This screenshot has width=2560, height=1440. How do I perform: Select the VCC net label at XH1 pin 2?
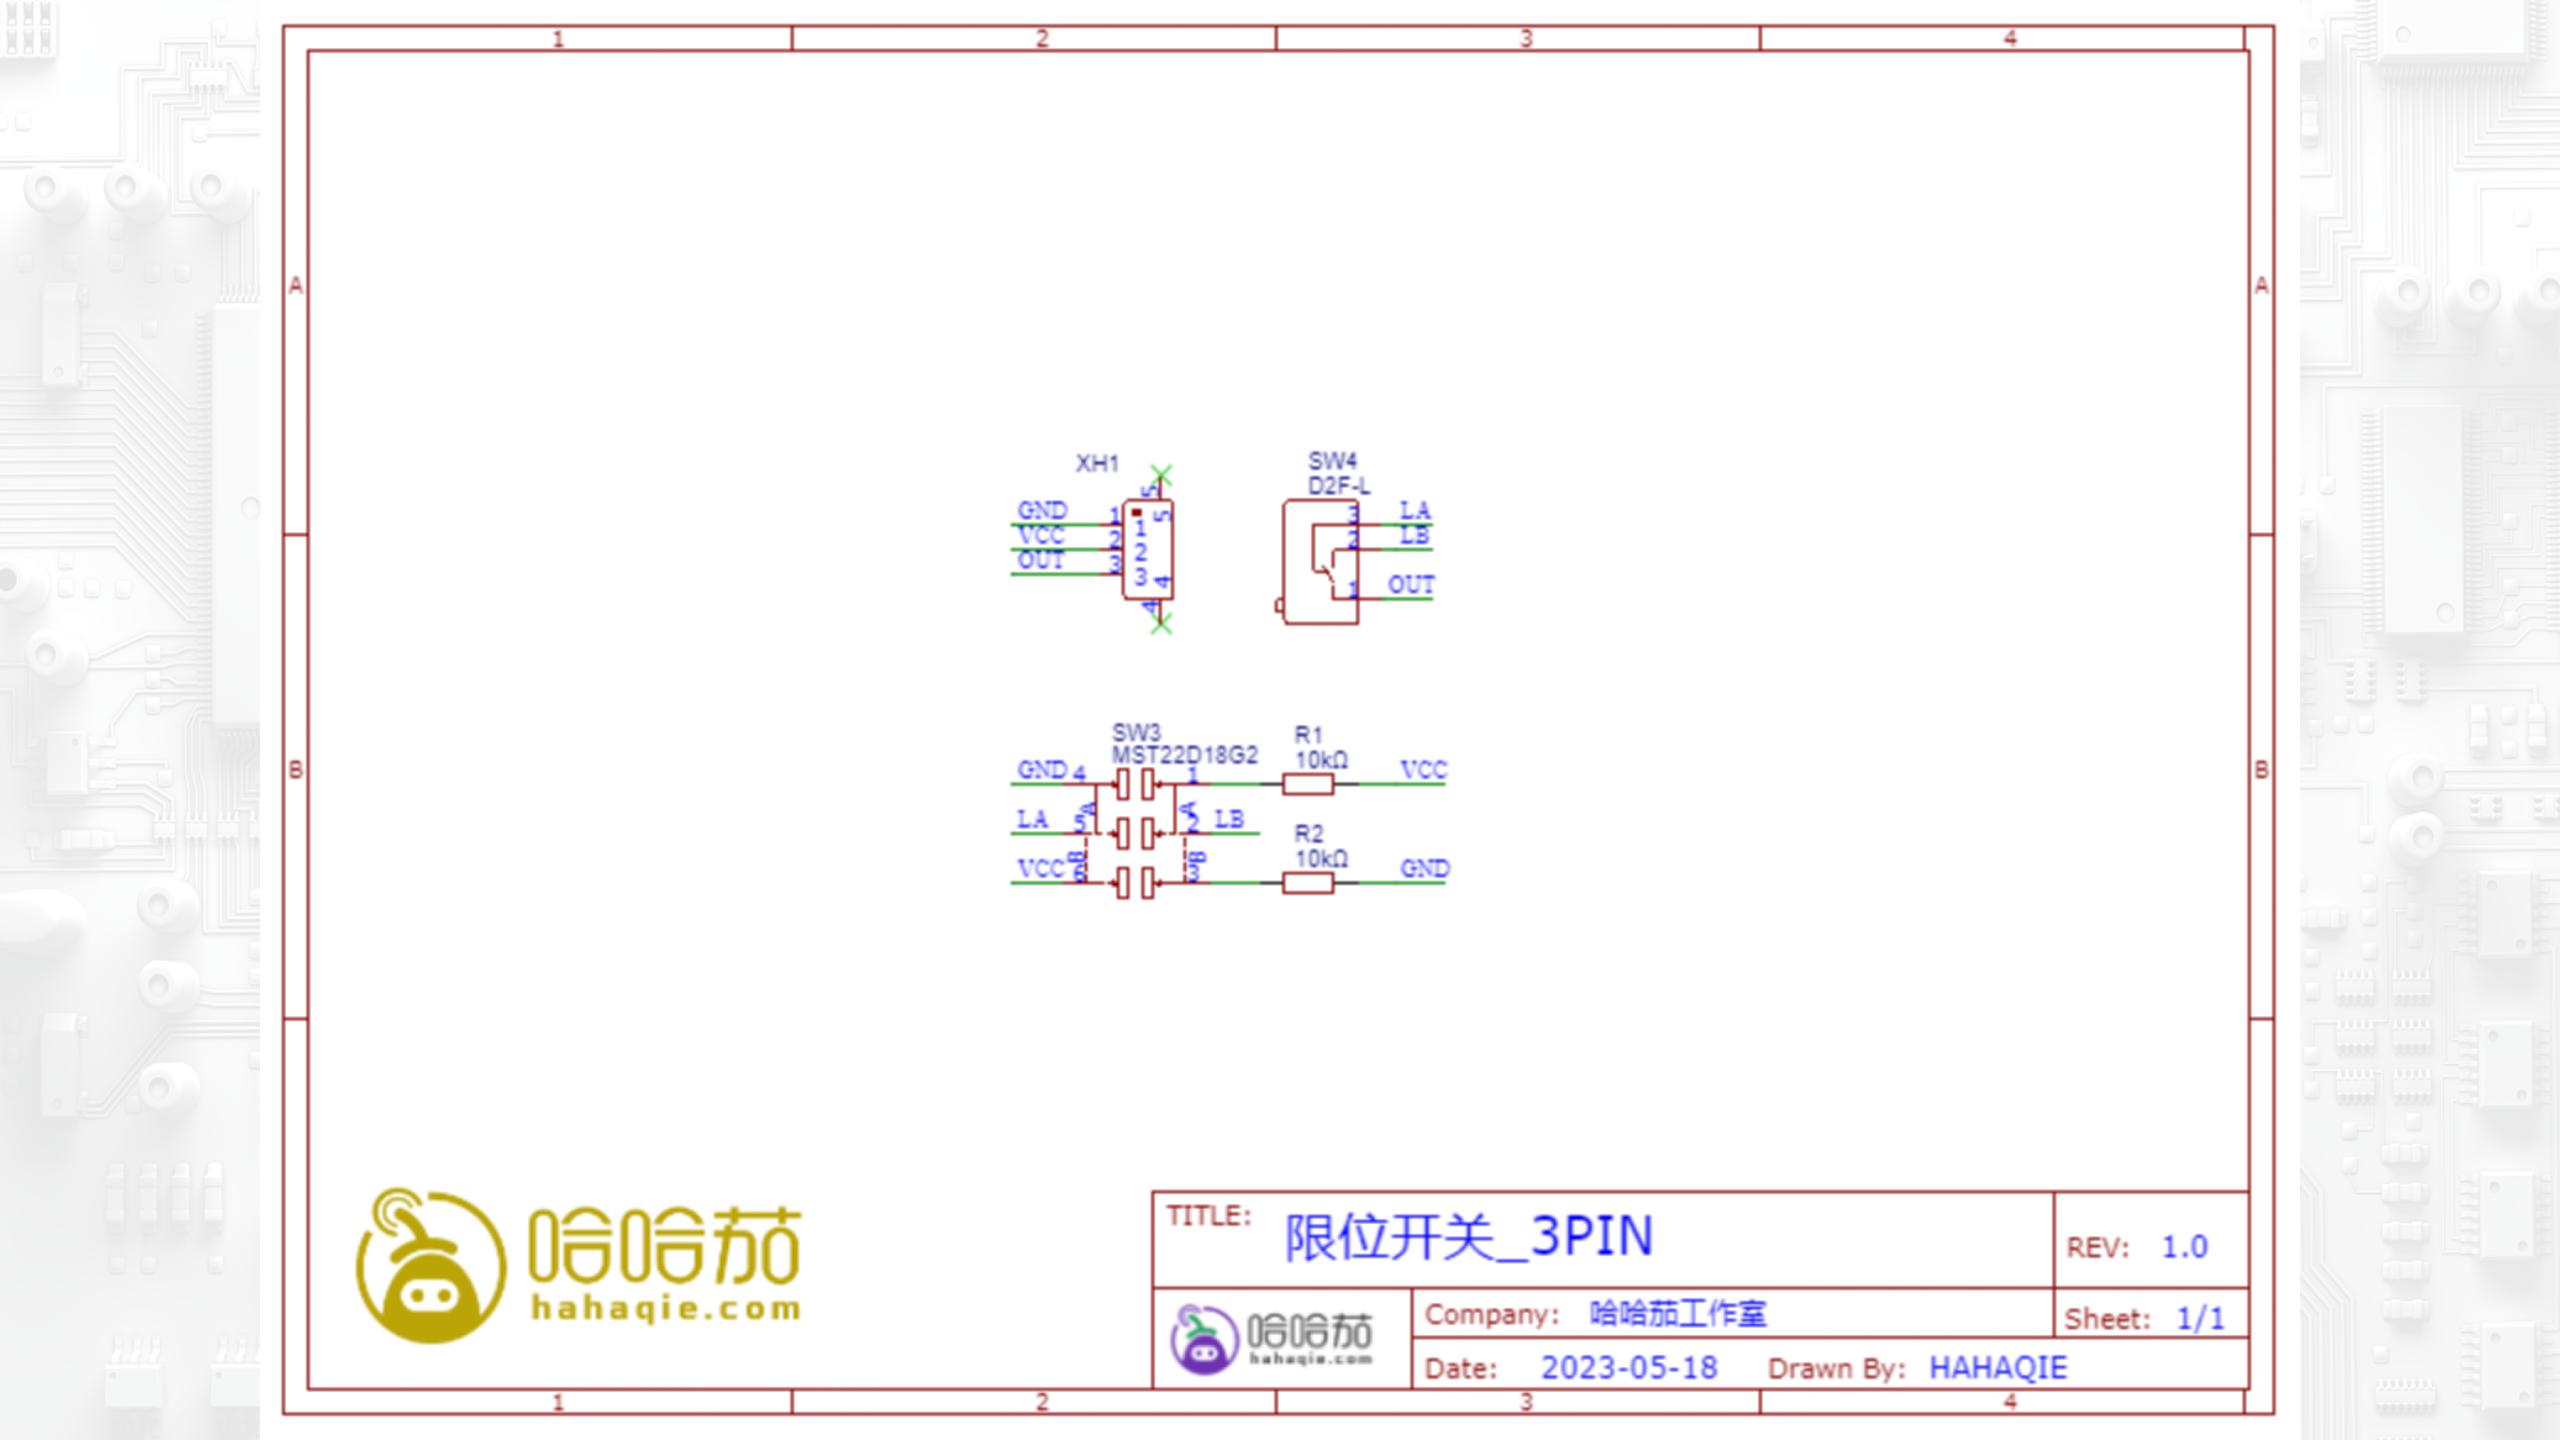tap(1041, 536)
